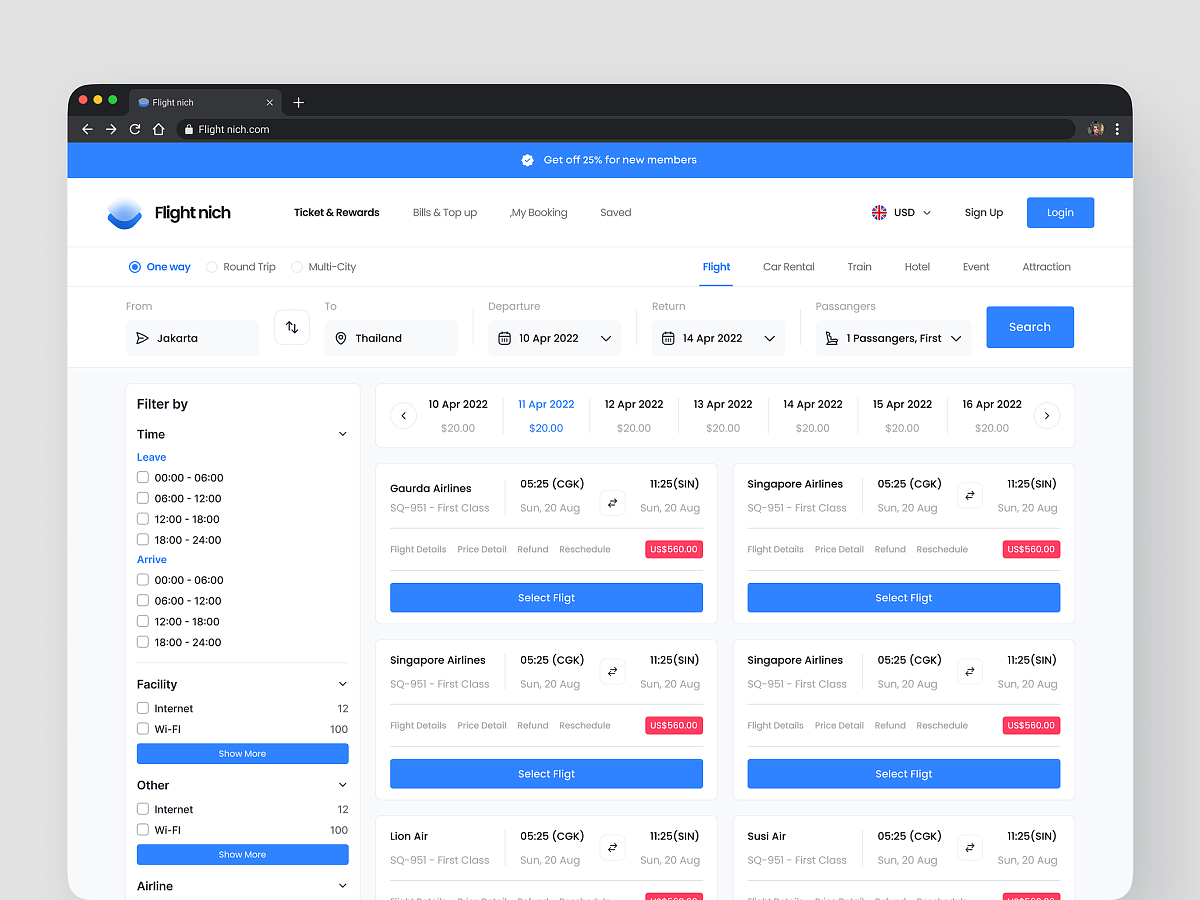The height and width of the screenshot is (900, 1200).
Task: Click the Thailand To input field
Action: pos(391,338)
